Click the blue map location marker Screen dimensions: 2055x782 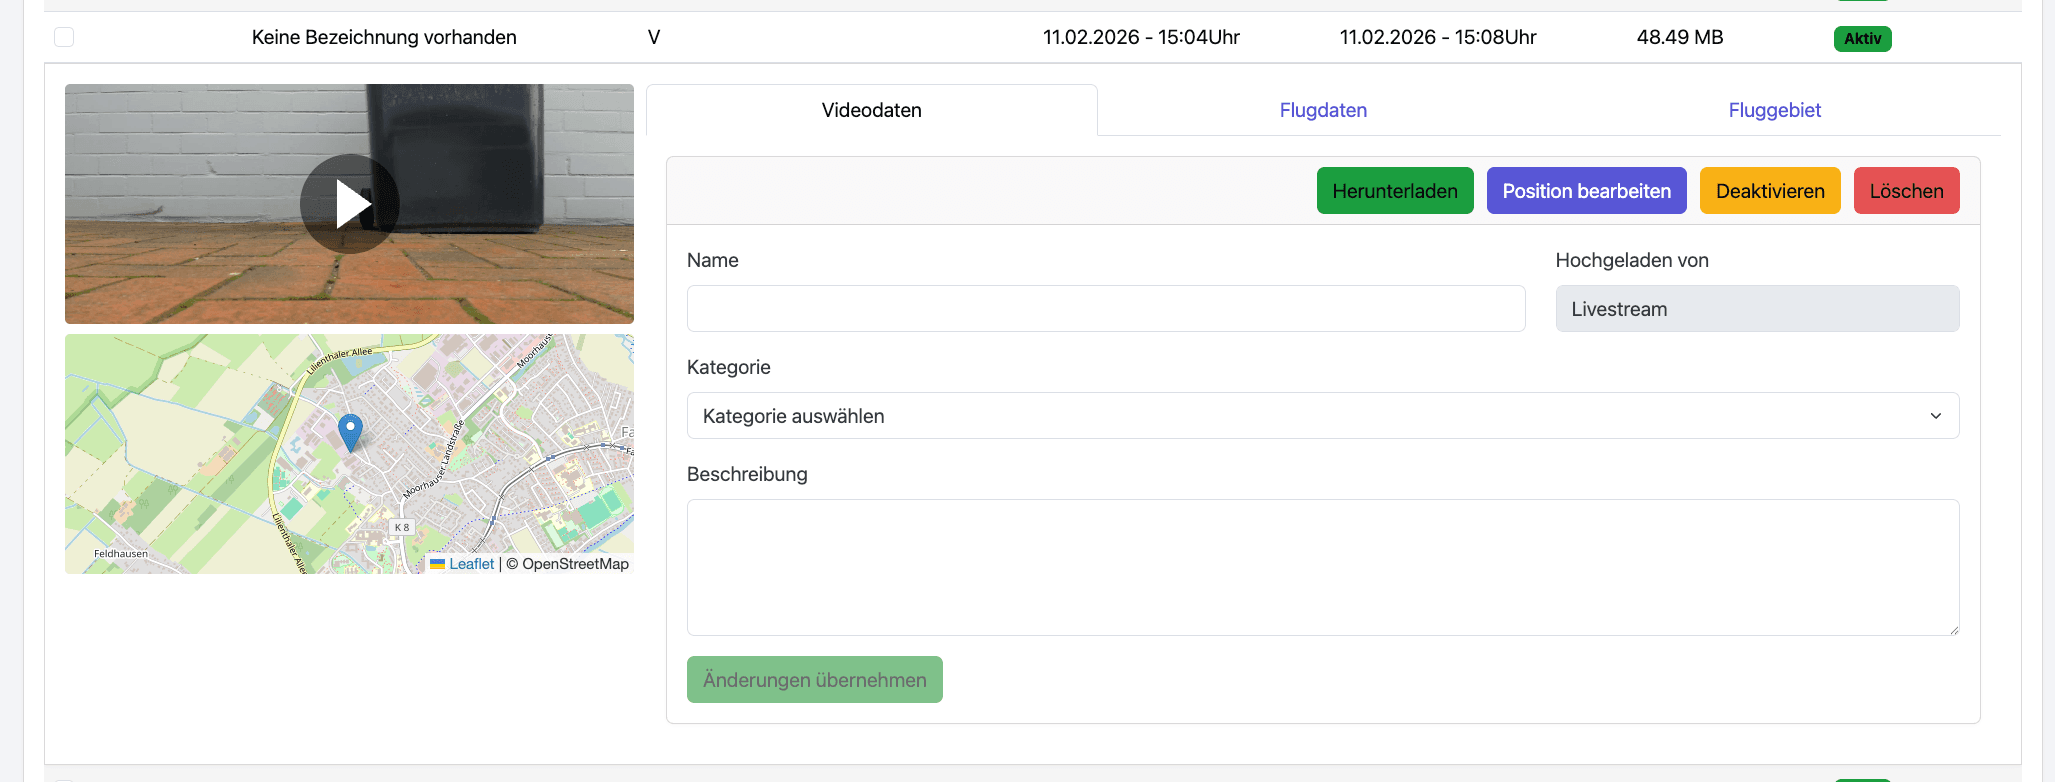[x=350, y=432]
